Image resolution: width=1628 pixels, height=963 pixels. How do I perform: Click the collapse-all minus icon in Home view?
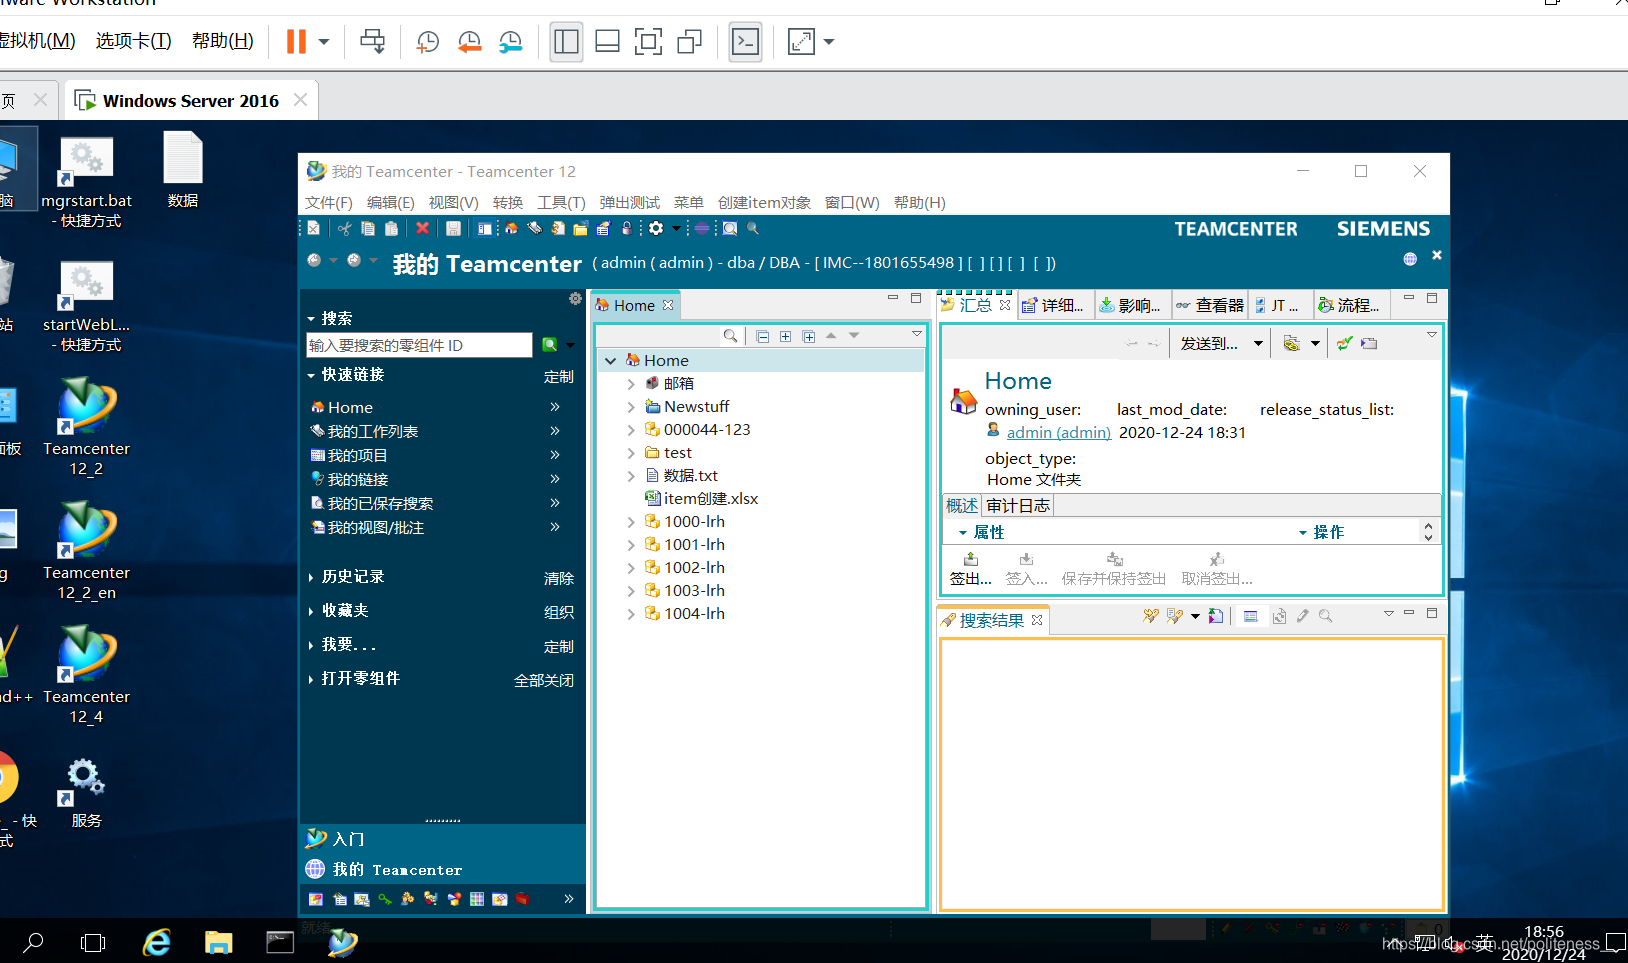click(x=763, y=336)
